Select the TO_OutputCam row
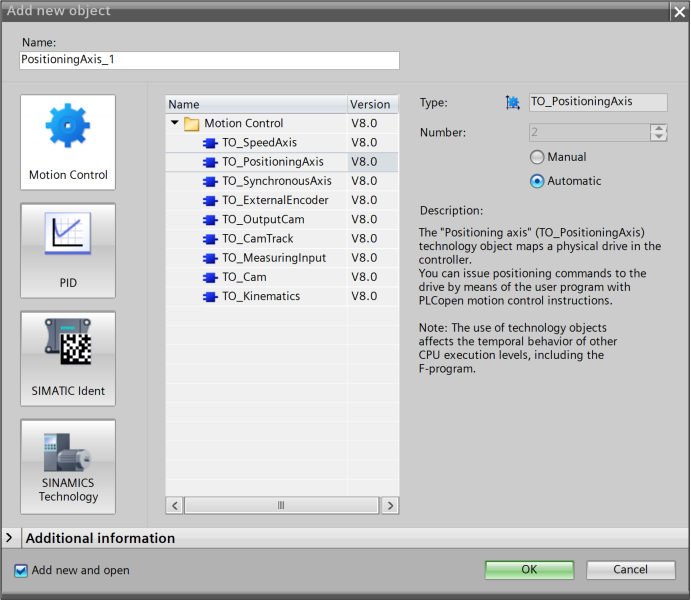 tap(282, 219)
